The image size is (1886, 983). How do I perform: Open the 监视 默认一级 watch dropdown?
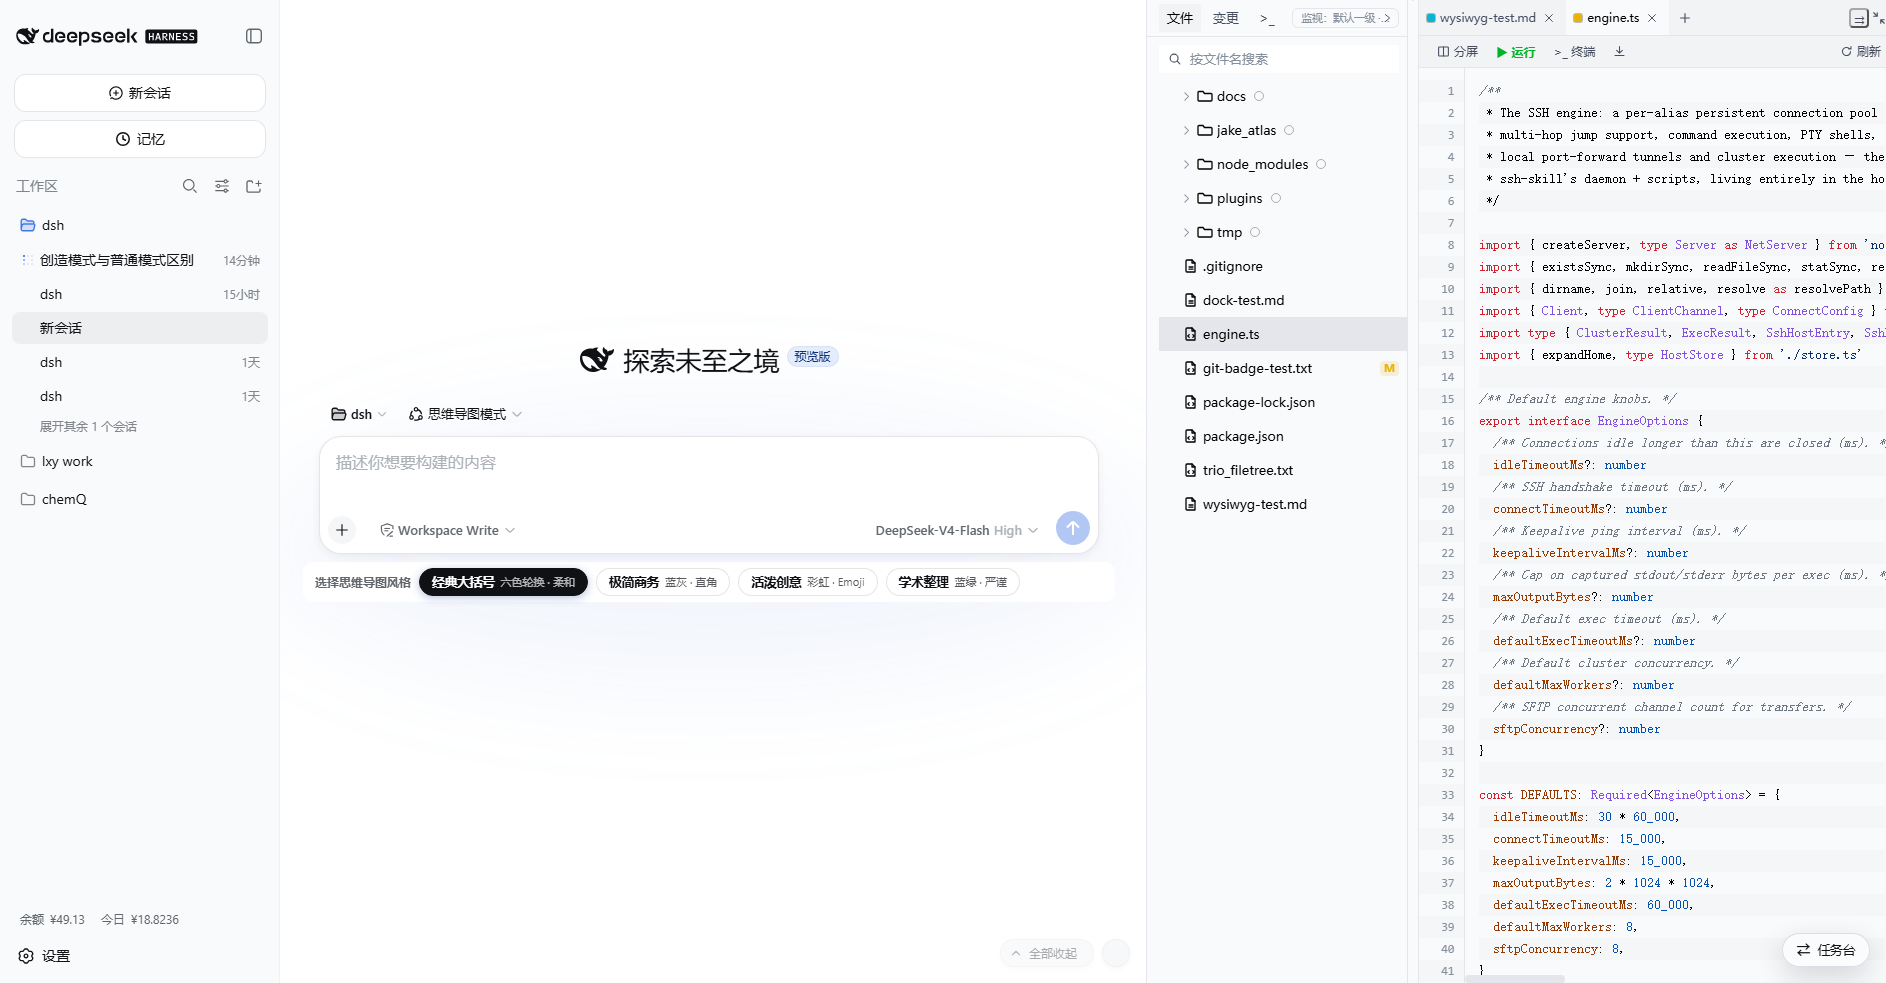(x=1345, y=18)
